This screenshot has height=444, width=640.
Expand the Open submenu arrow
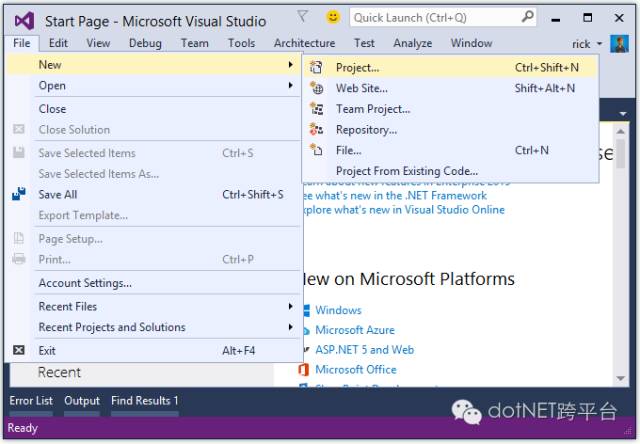(x=291, y=85)
